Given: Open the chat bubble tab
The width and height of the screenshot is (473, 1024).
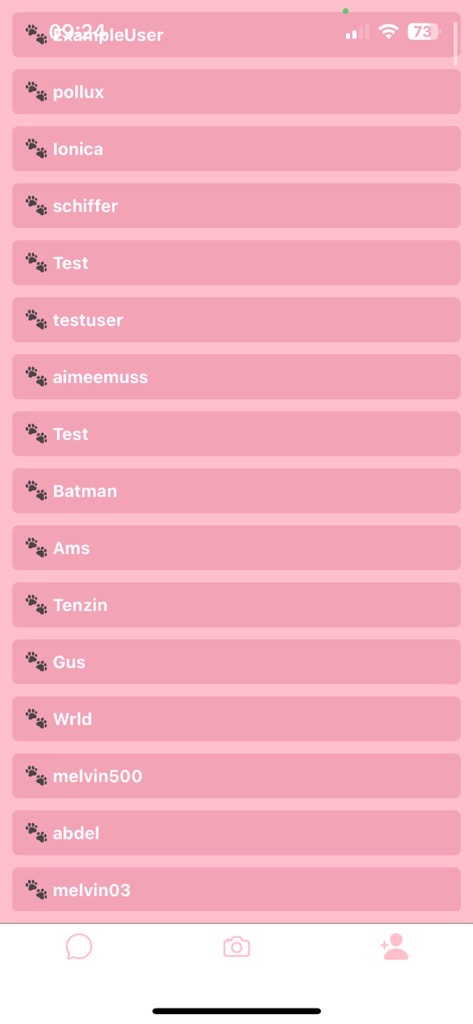Looking at the screenshot, I should pos(79,946).
